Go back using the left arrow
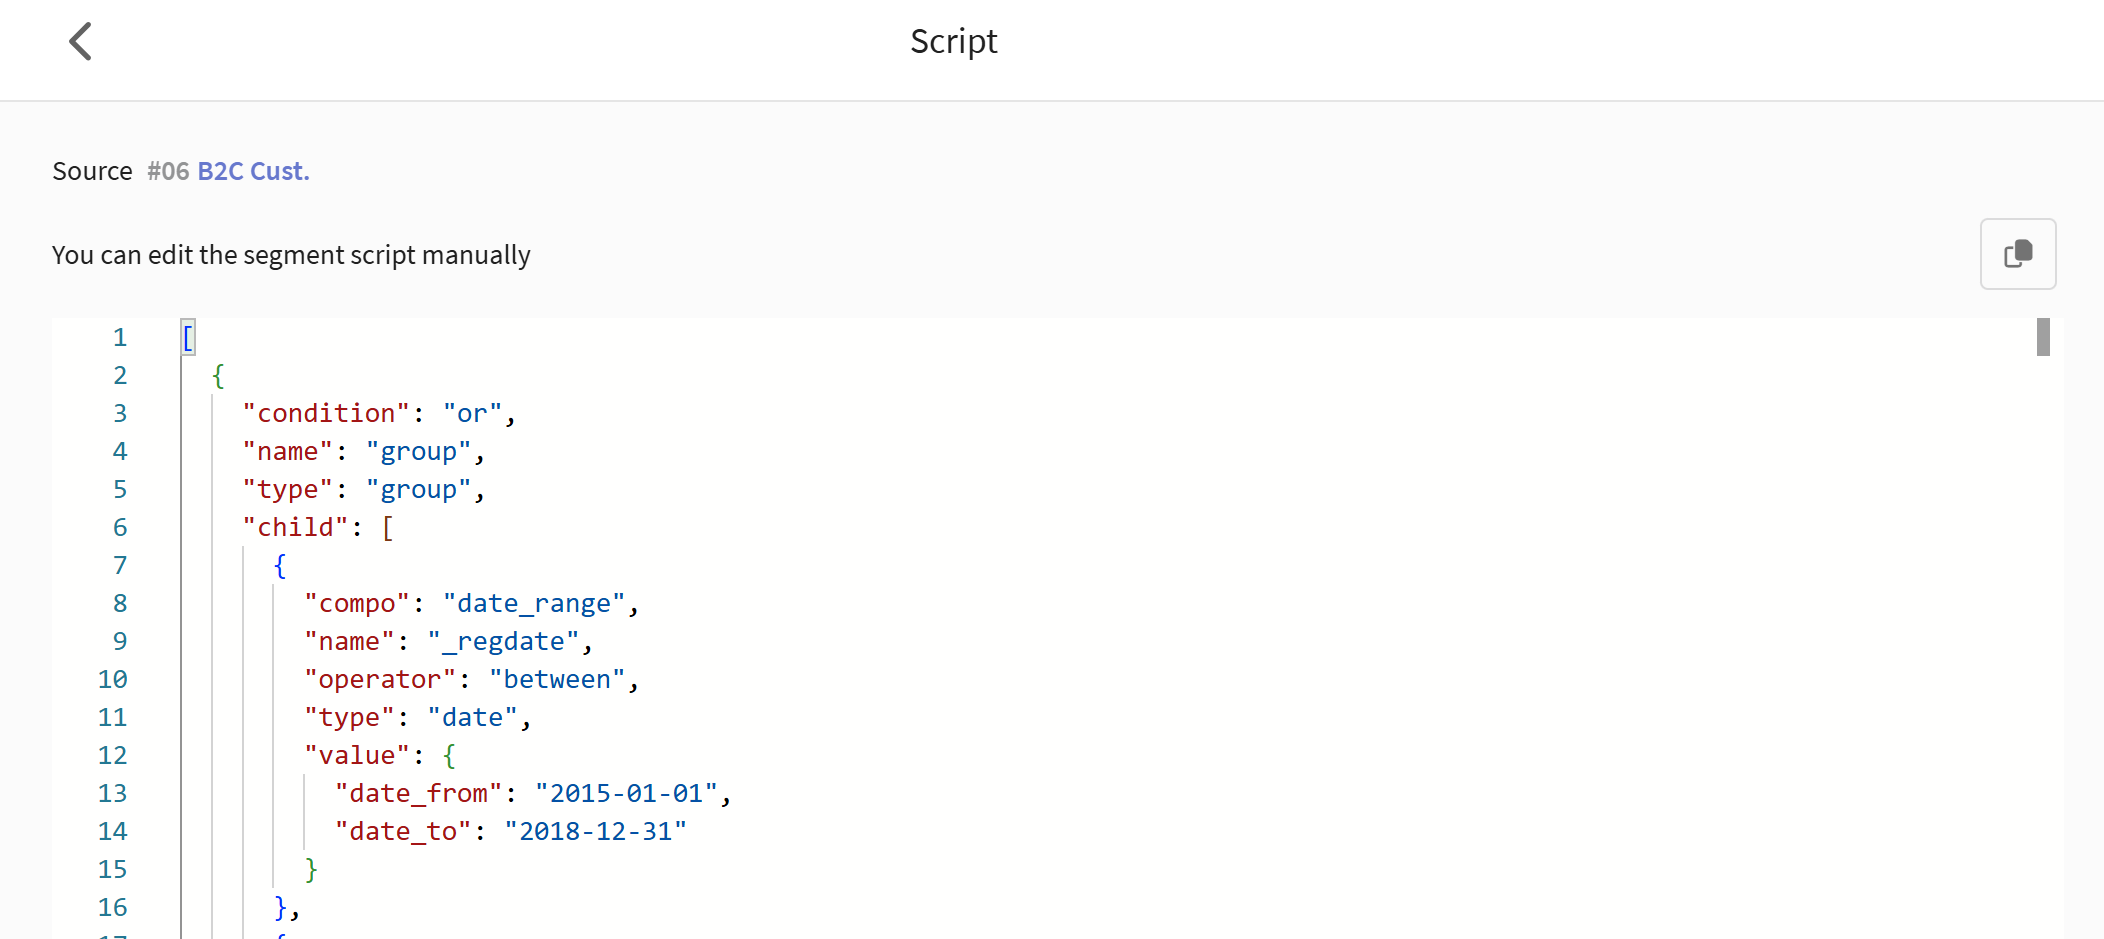Viewport: 2104px width, 939px height. (81, 42)
